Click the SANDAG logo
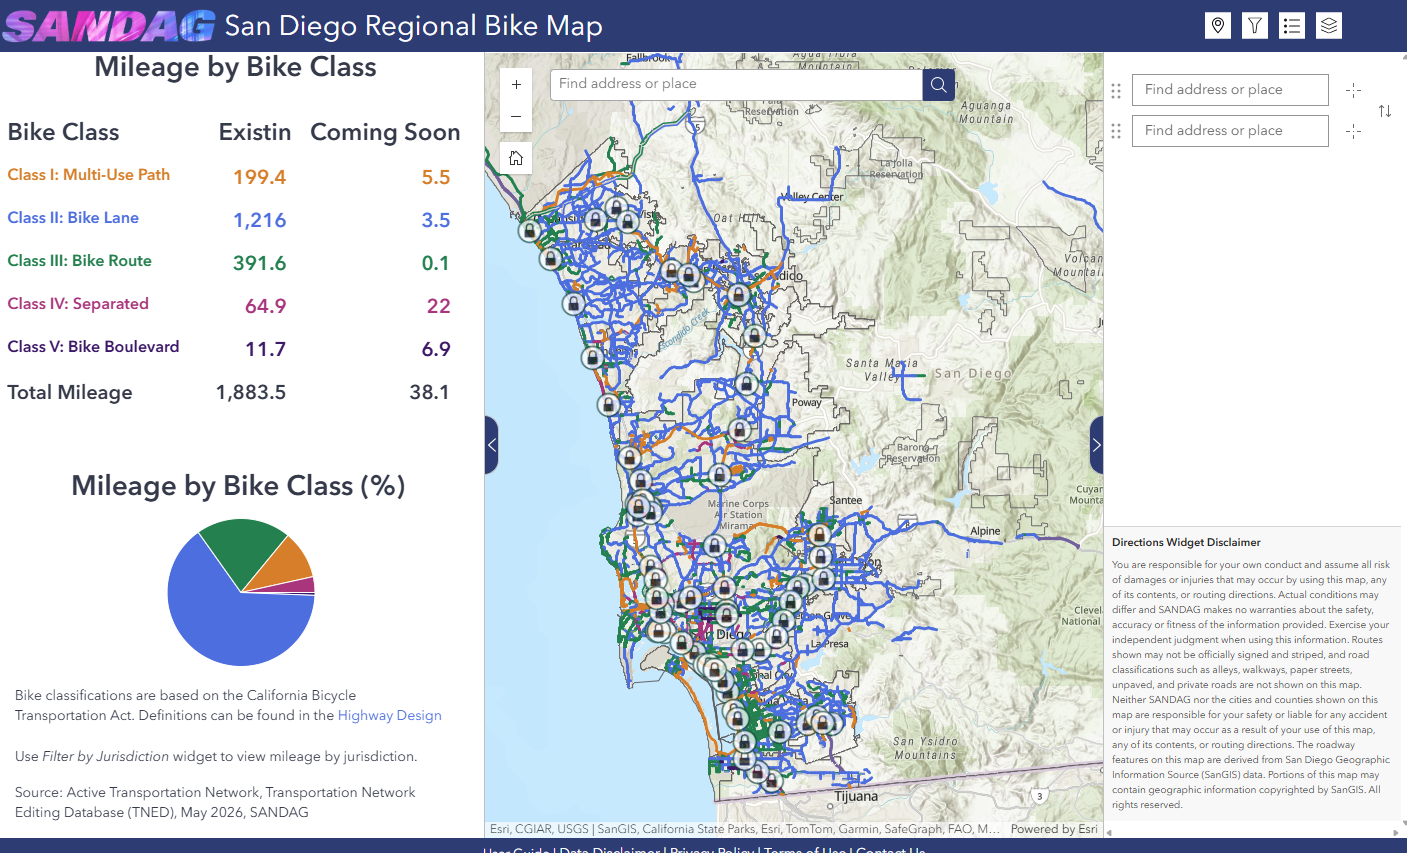This screenshot has height=853, width=1407. pyautogui.click(x=109, y=26)
